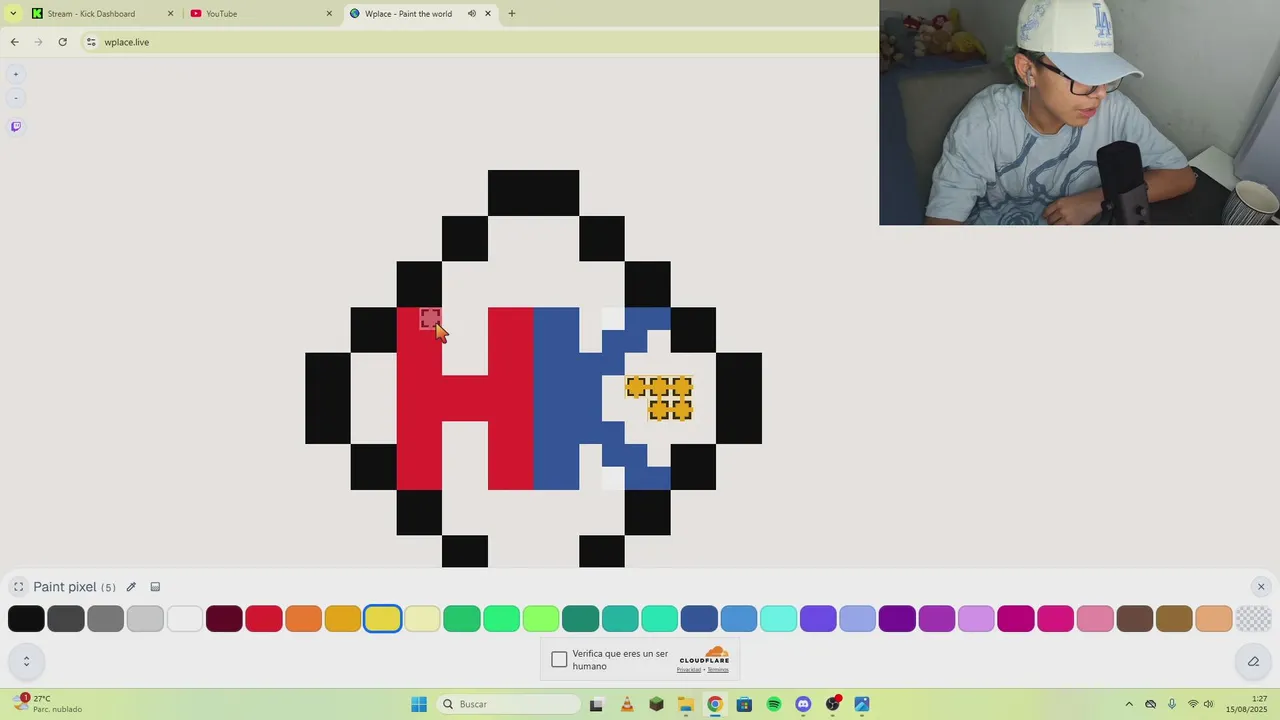Open VLC from the taskbar
Viewport: 1280px width, 720px height.
click(x=627, y=704)
